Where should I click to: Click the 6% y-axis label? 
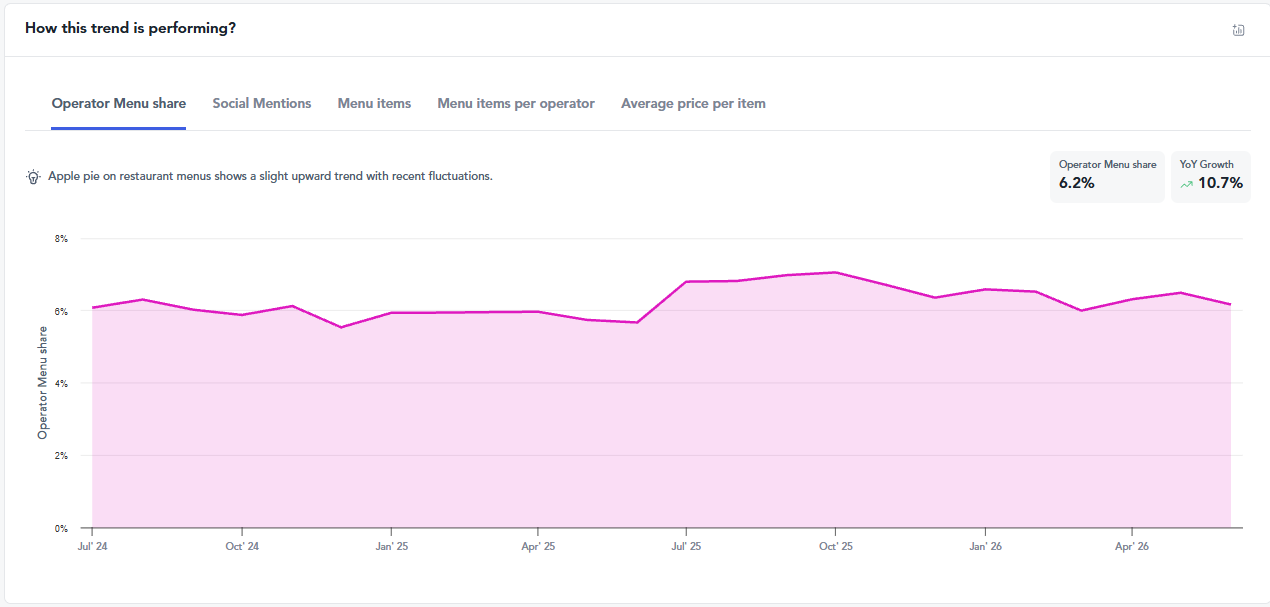coord(61,311)
